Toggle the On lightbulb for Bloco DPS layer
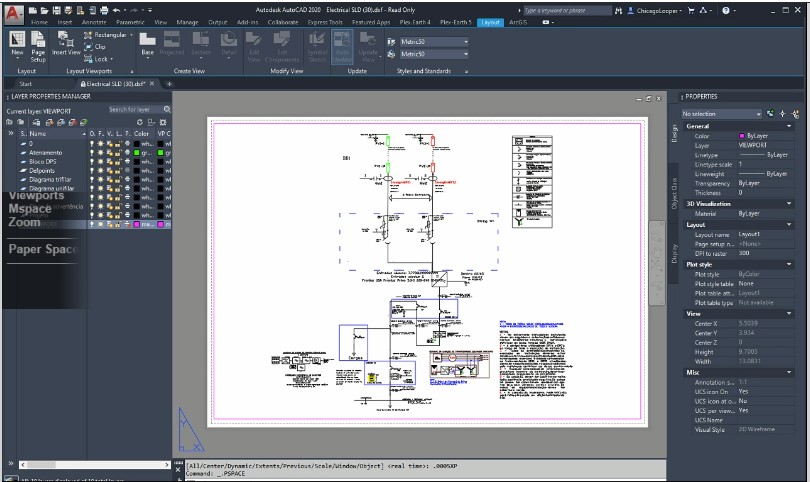The width and height of the screenshot is (810, 482). (92, 162)
